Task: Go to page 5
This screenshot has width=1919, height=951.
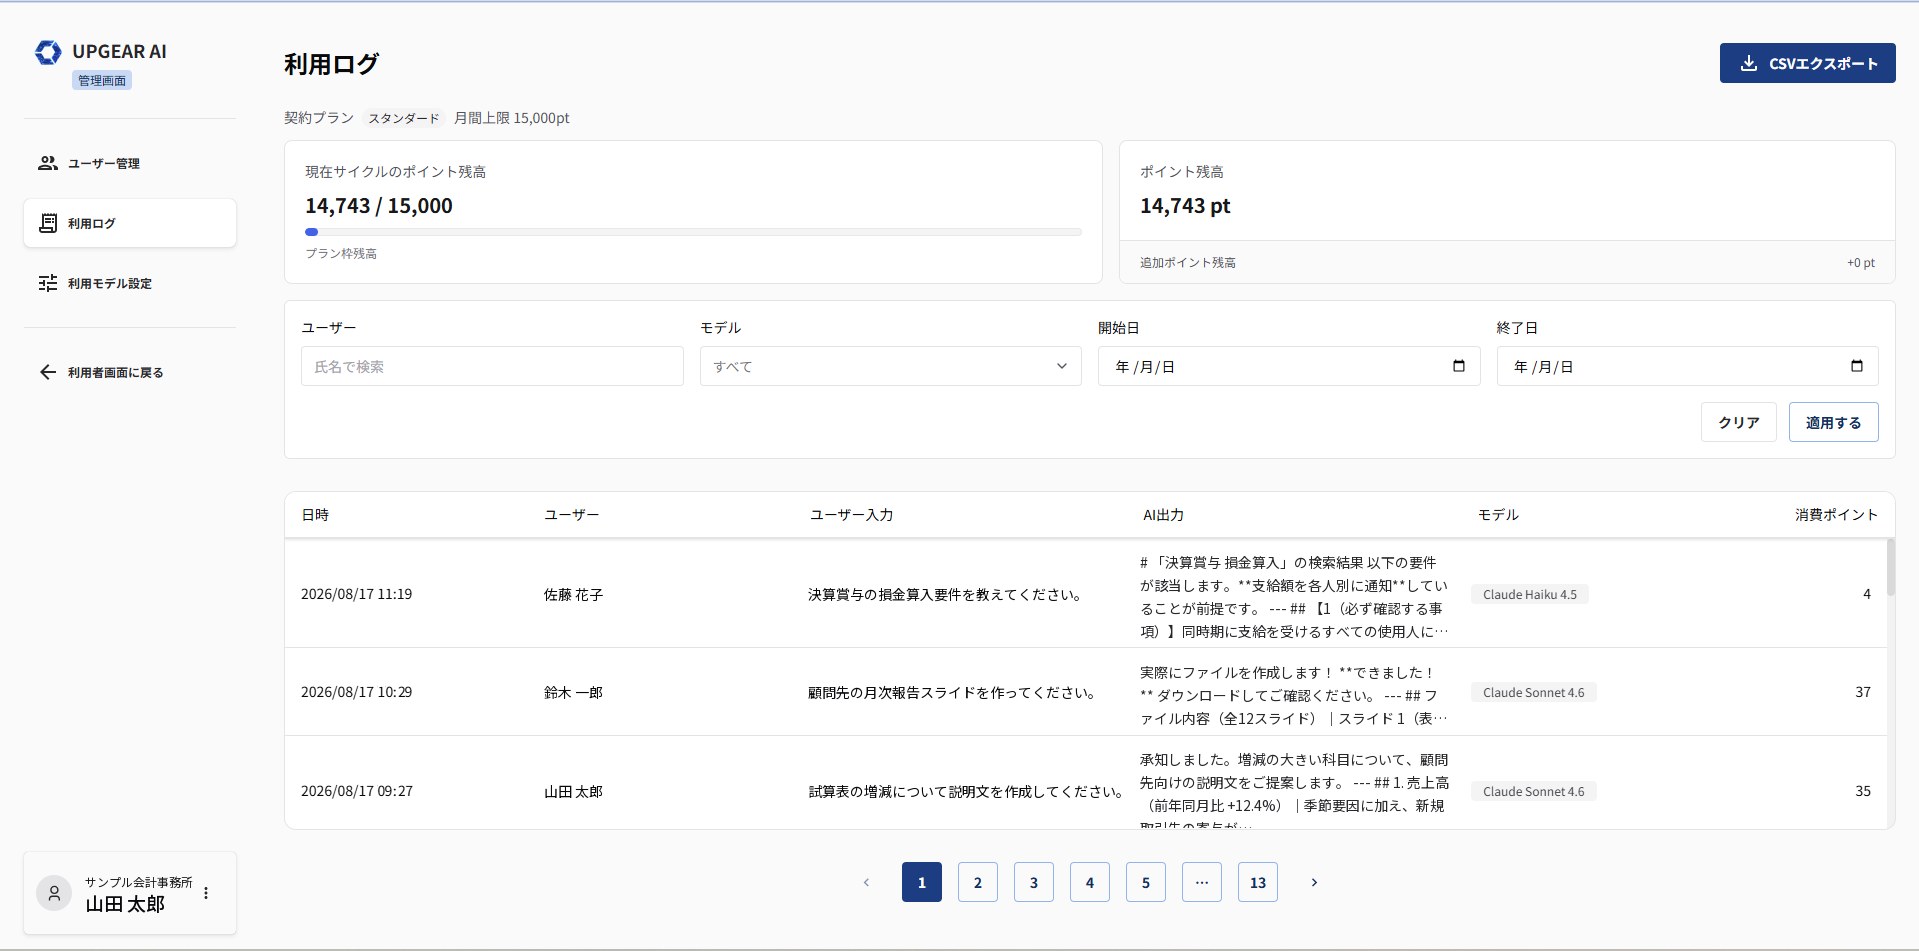Action: [1146, 882]
